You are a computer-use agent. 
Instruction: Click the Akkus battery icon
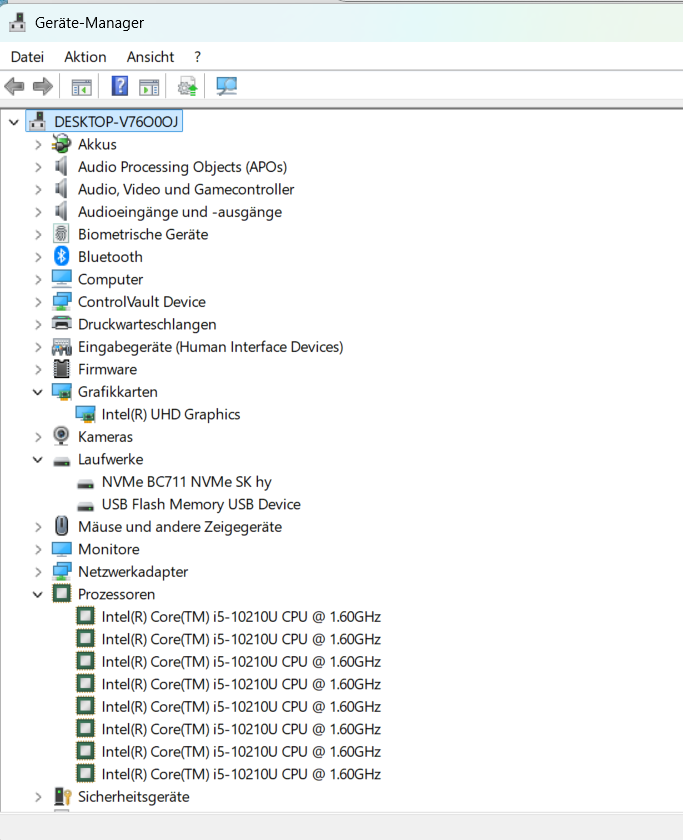(x=62, y=144)
